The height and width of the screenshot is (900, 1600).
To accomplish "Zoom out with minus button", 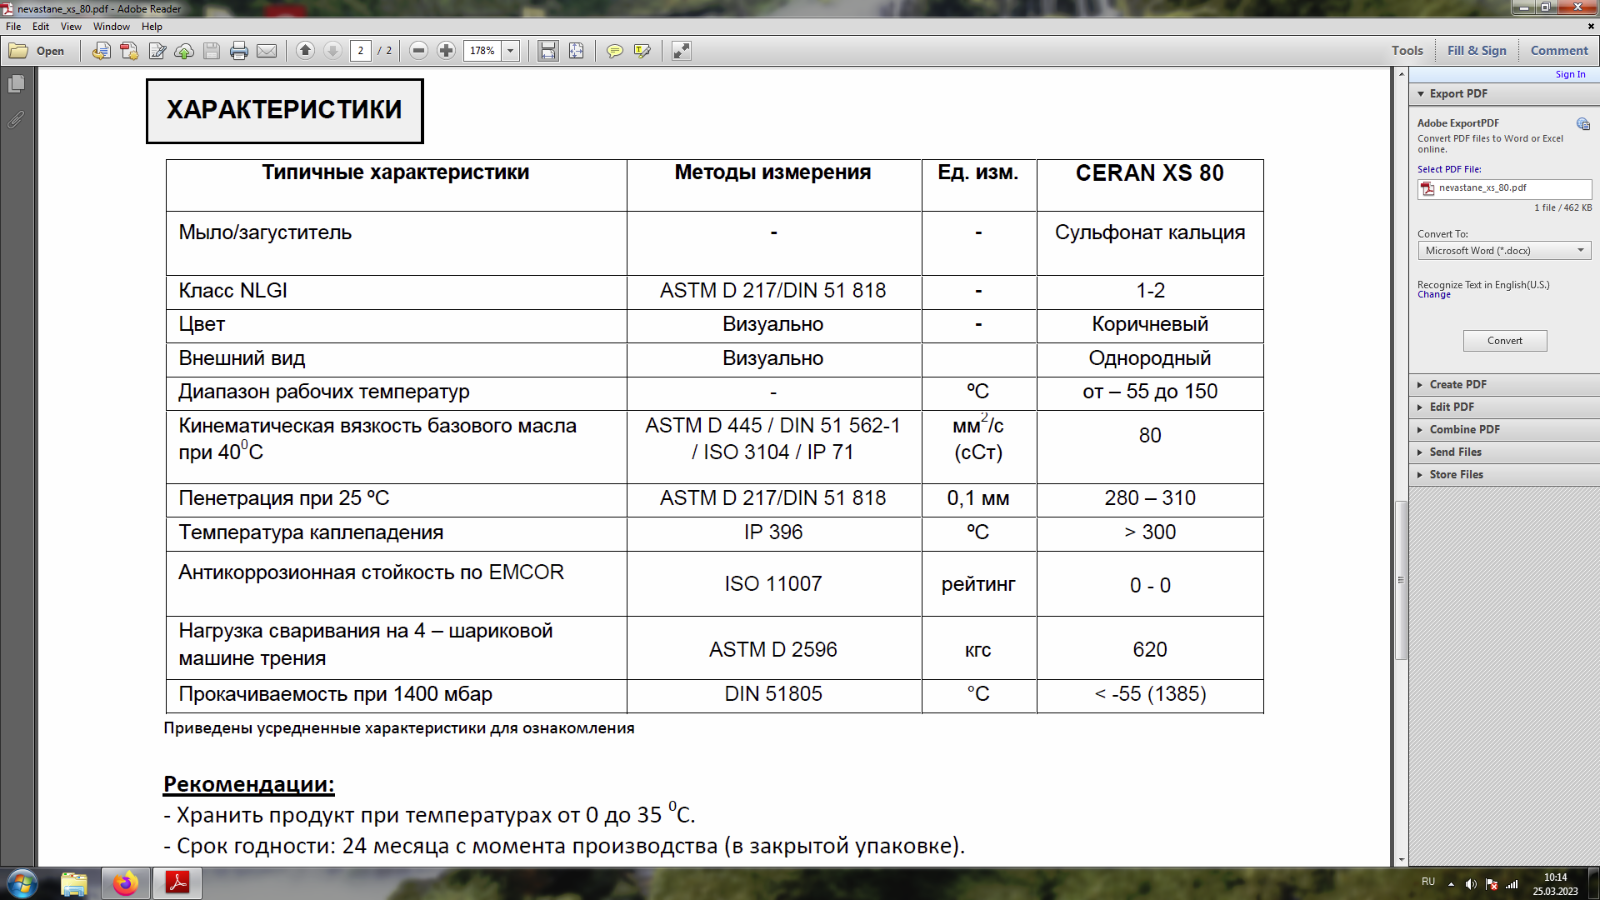I will click(x=419, y=51).
